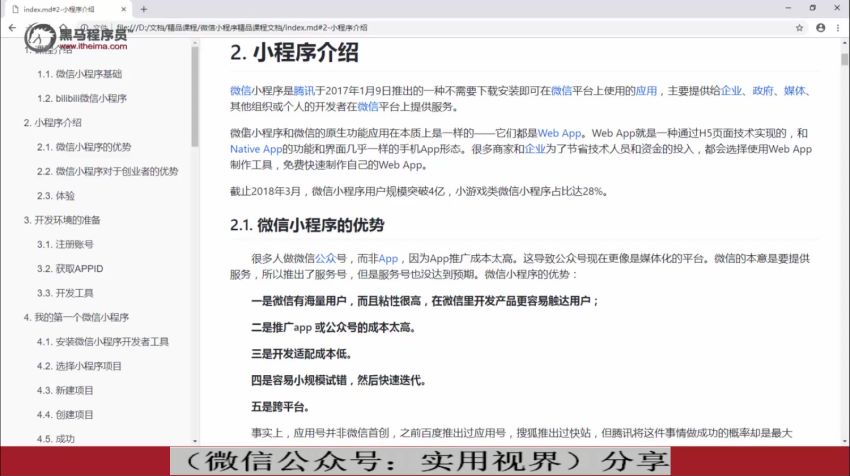Go to 1.2. bilibili微信小程序 in sidebar
The image size is (850, 476).
coord(82,98)
